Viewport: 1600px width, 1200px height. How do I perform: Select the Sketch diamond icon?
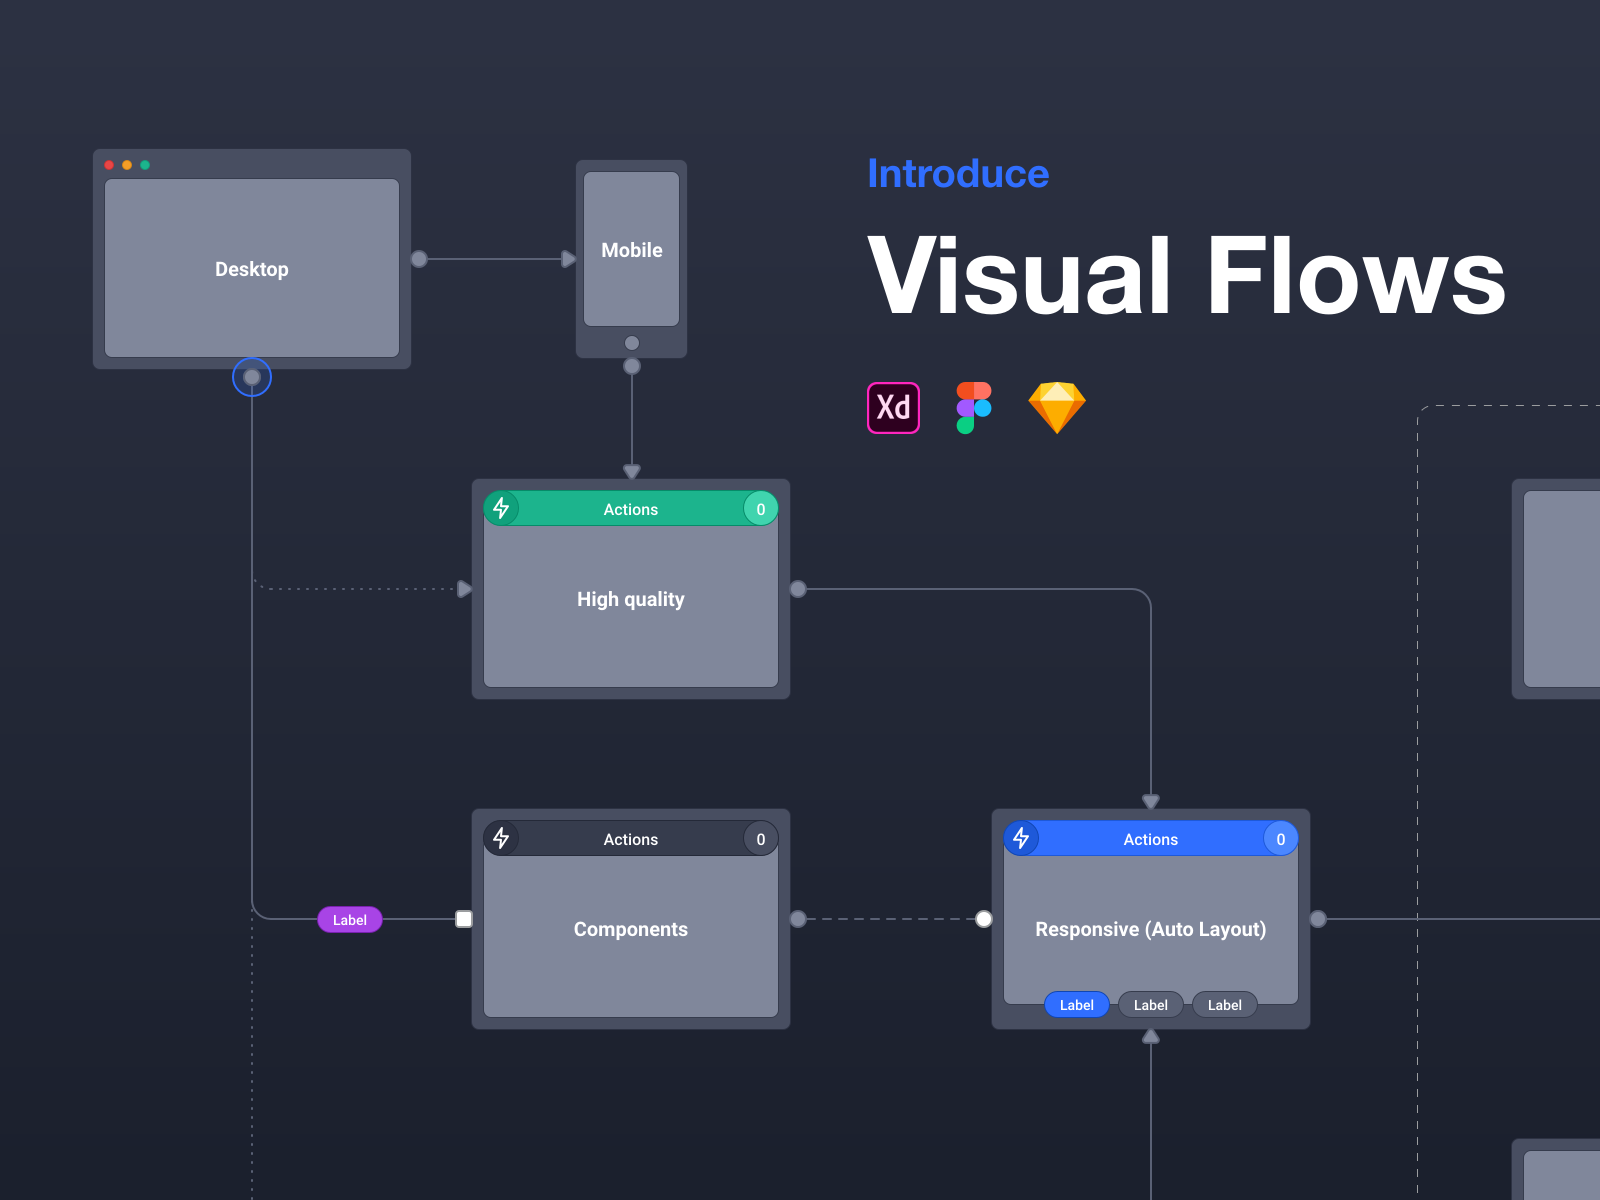tap(1055, 406)
